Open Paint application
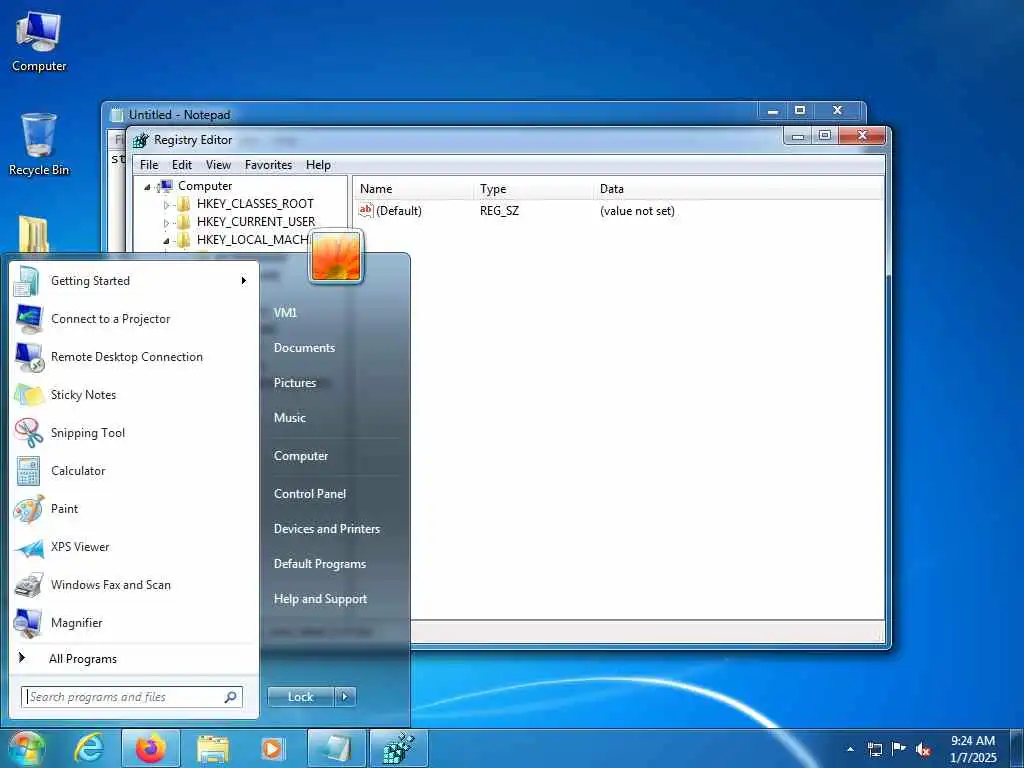Screen dimensions: 1024x768 (134, 509)
